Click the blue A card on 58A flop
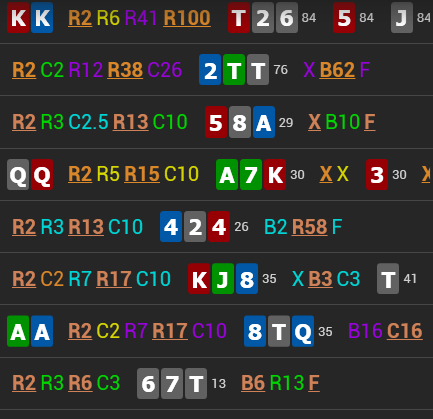The width and height of the screenshot is (433, 419). (x=264, y=122)
